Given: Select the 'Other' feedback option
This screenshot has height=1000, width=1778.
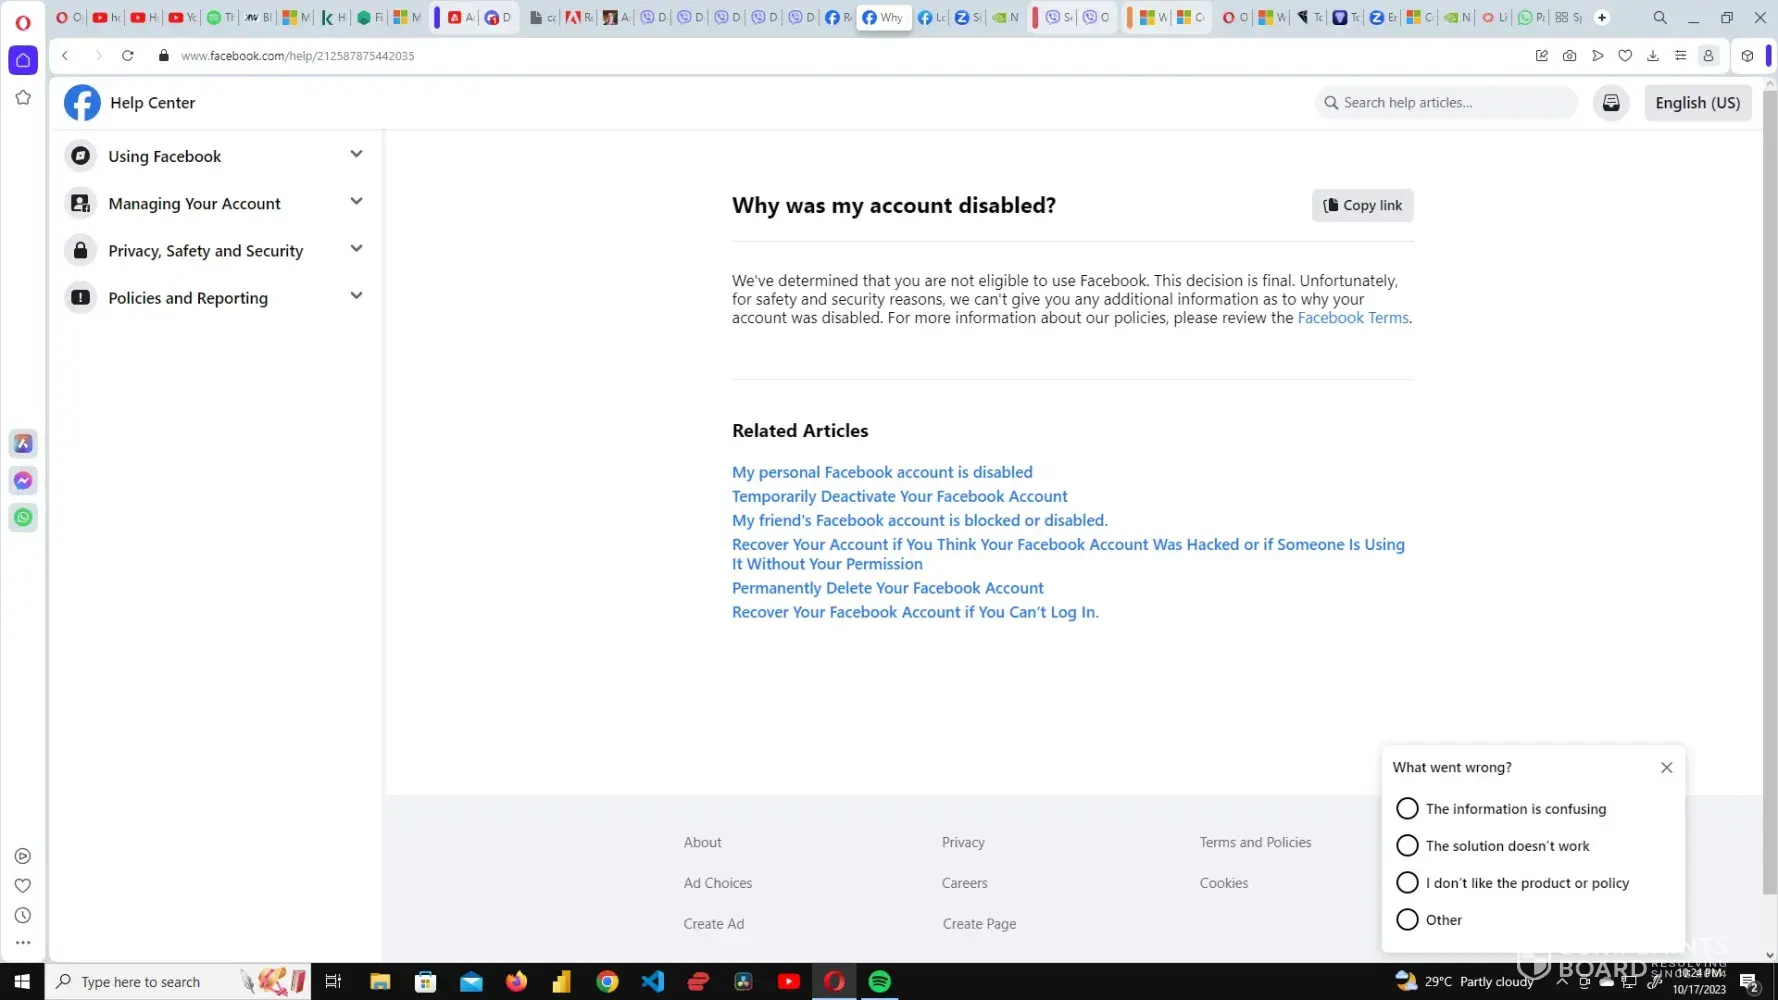Looking at the screenshot, I should click(x=1407, y=920).
